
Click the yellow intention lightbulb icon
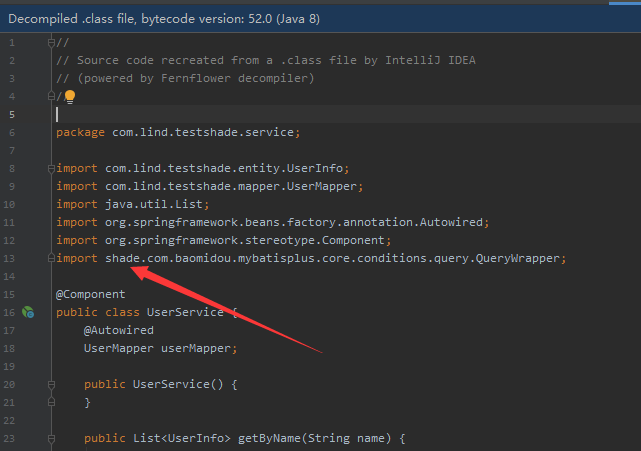[70, 97]
